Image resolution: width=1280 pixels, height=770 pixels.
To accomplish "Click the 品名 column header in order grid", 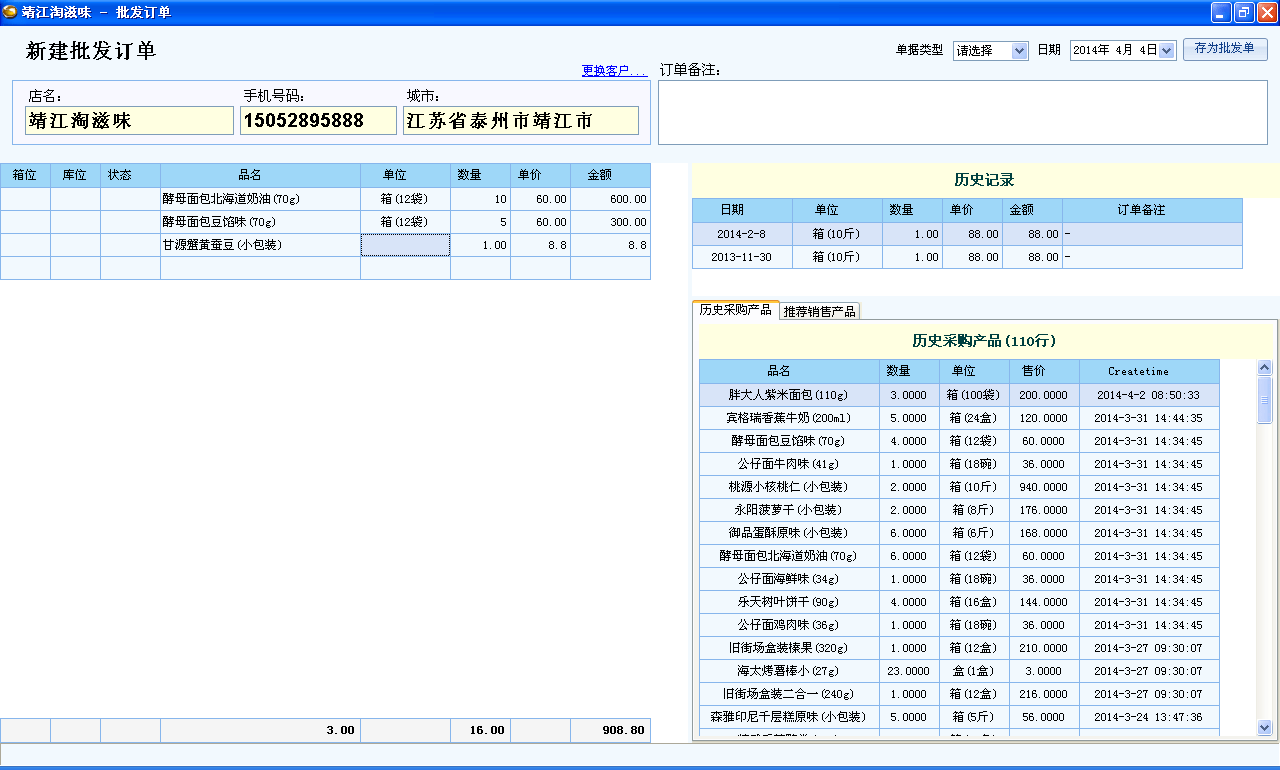I will click(260, 175).
